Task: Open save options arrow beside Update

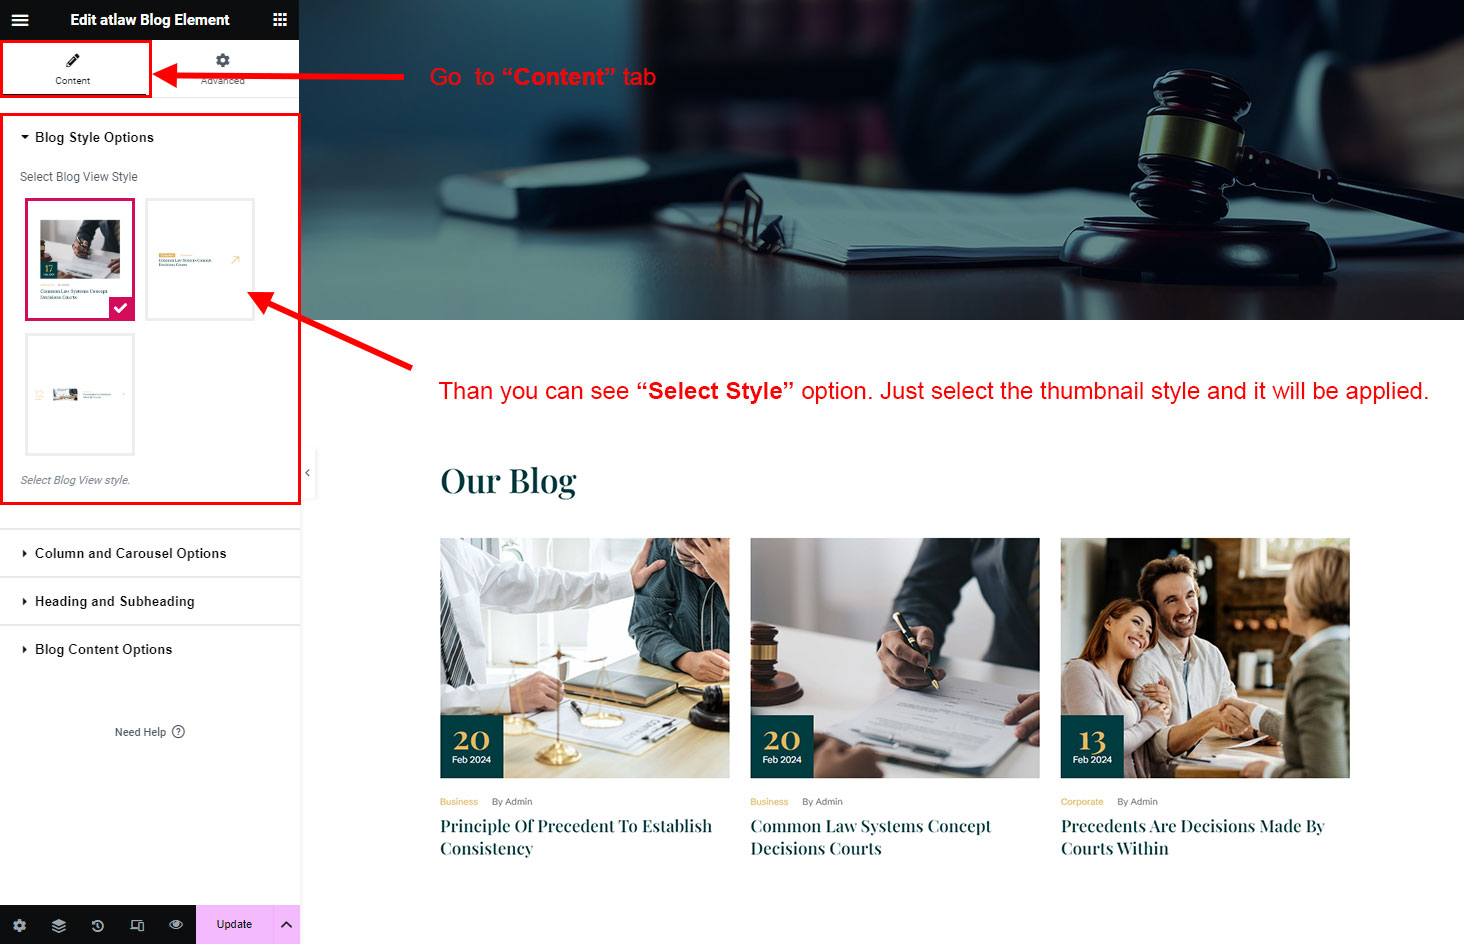Action: point(286,924)
